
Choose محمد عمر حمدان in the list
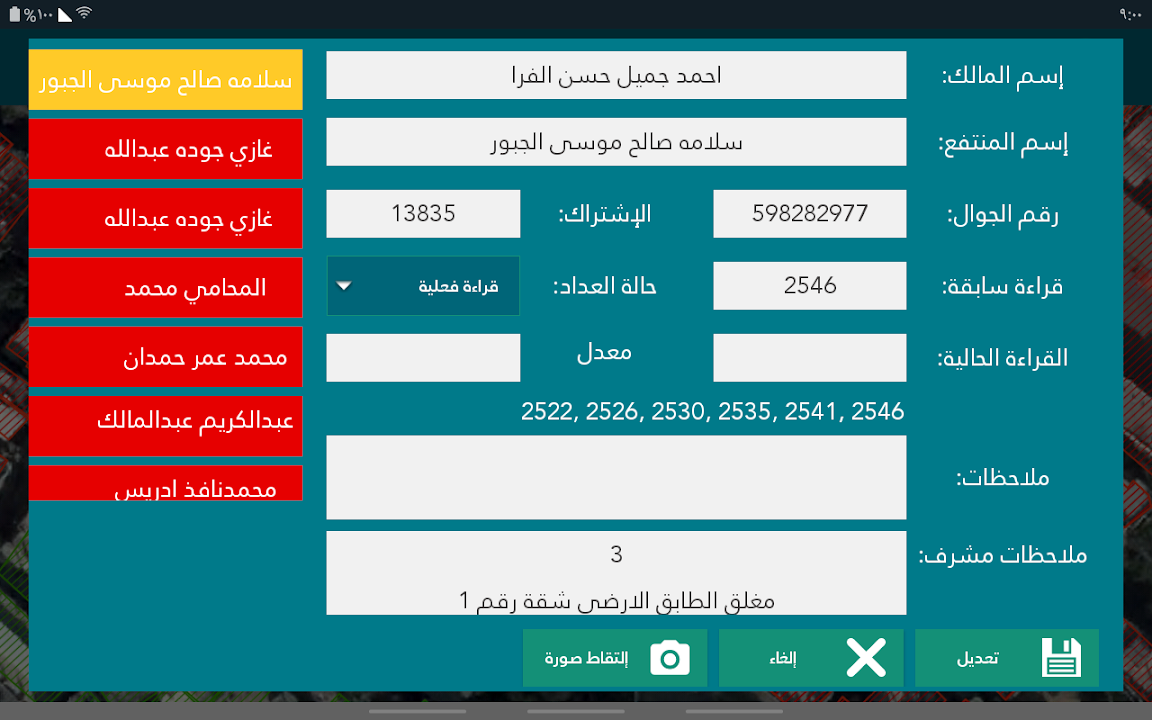point(166,357)
